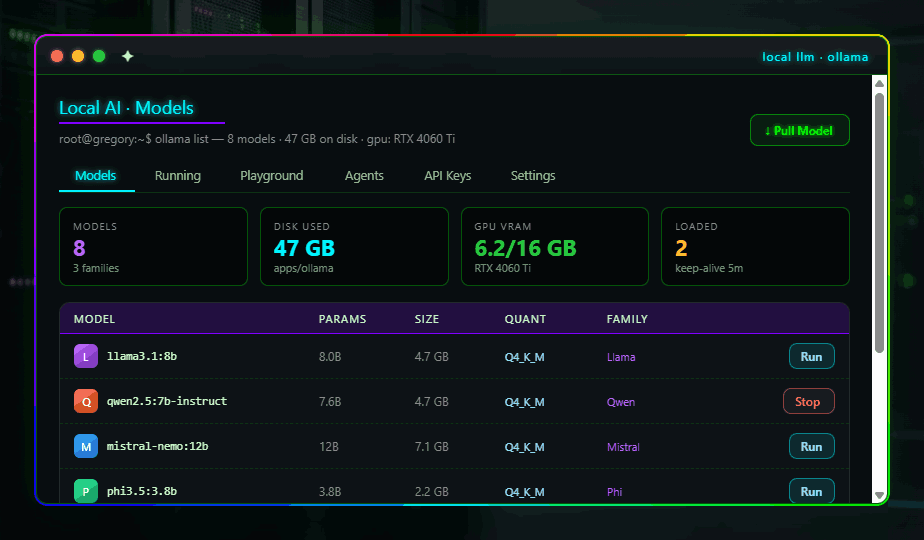The width and height of the screenshot is (924, 540).
Task: Click the Pull Model button
Action: click(x=799, y=130)
